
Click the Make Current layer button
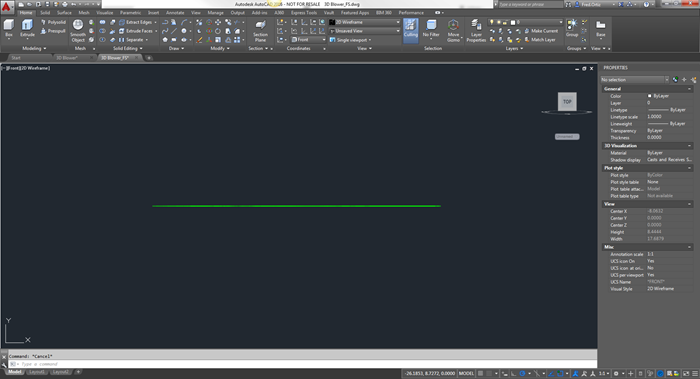pyautogui.click(x=541, y=31)
